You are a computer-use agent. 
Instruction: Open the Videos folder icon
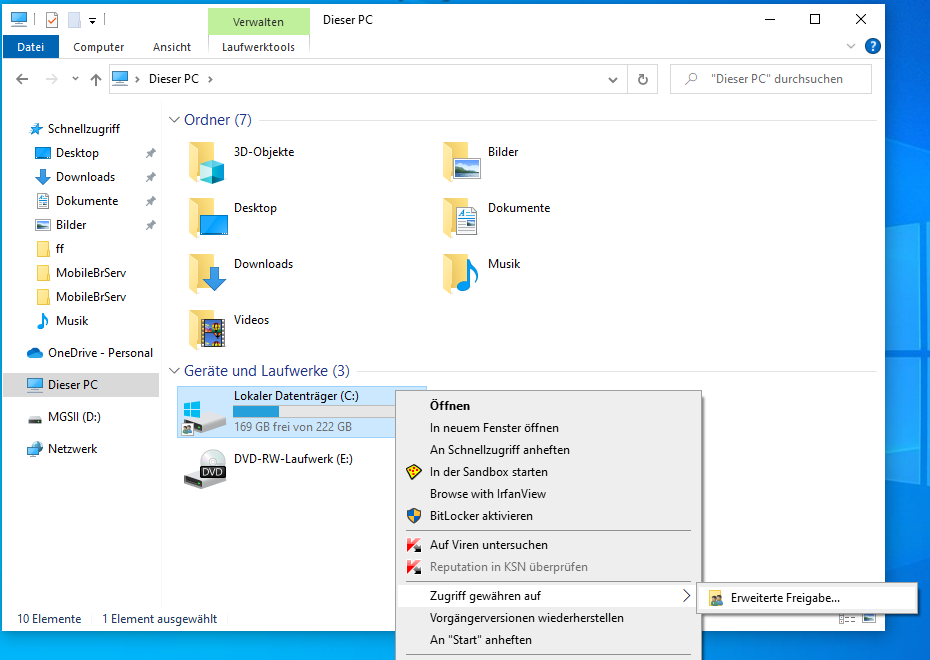click(208, 329)
